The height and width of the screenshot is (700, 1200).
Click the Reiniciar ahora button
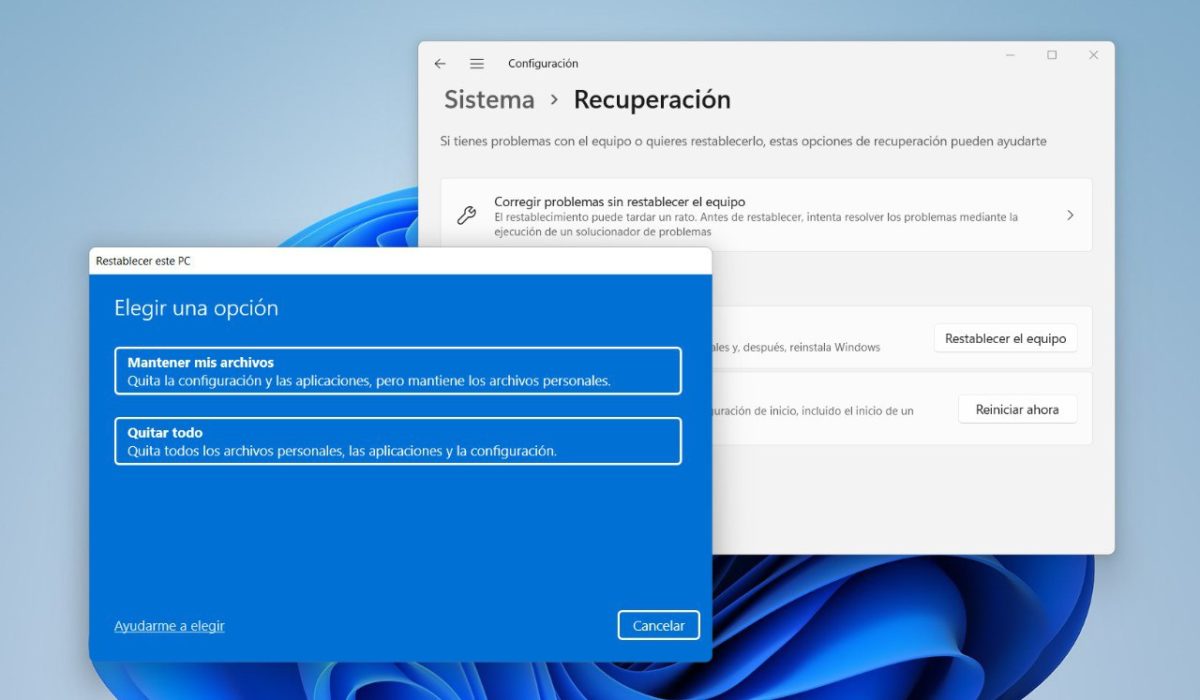coord(1017,409)
